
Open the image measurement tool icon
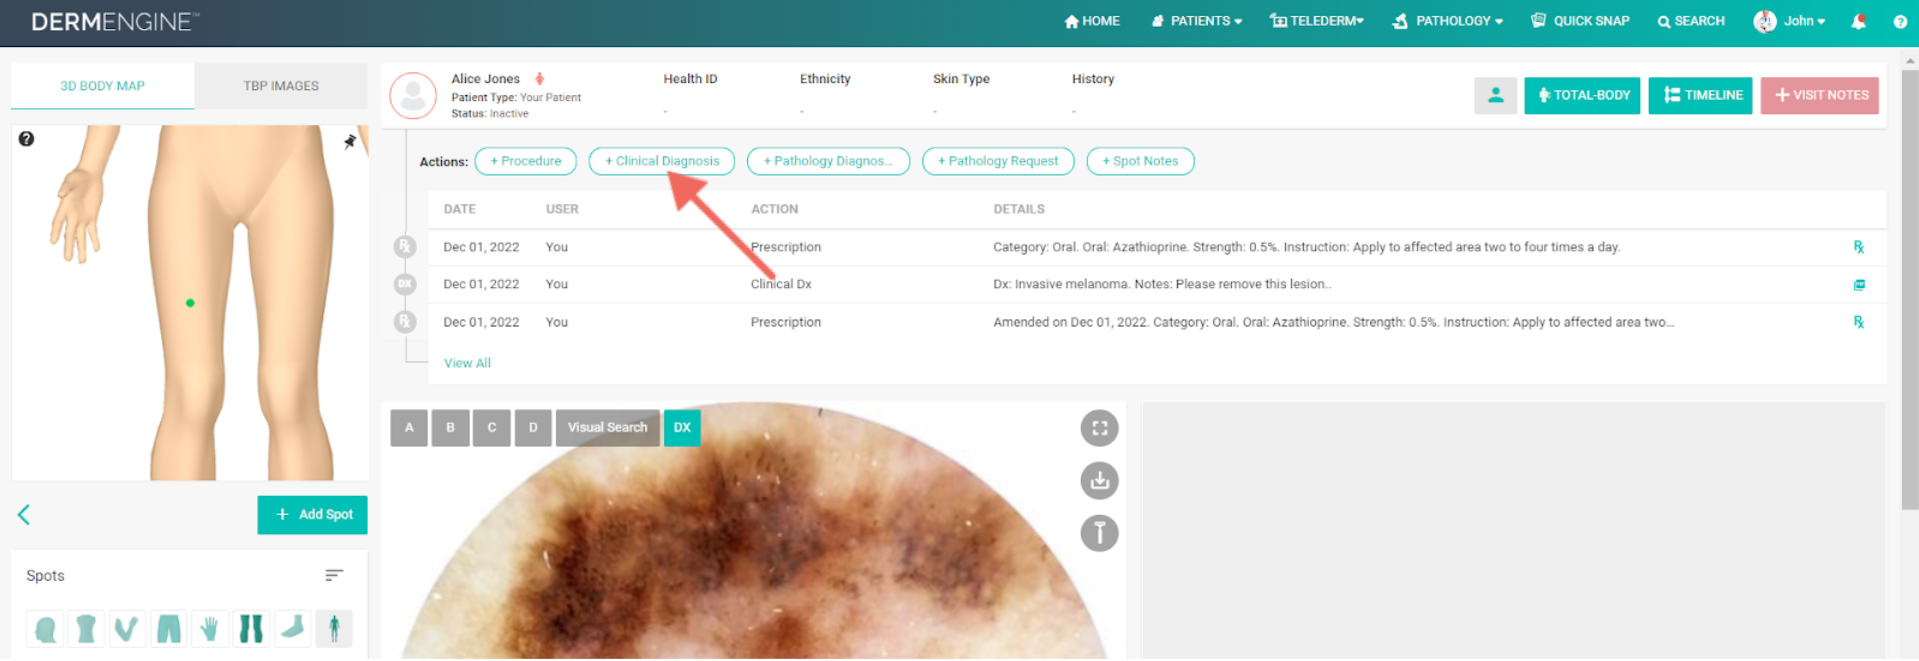pyautogui.click(x=1099, y=533)
